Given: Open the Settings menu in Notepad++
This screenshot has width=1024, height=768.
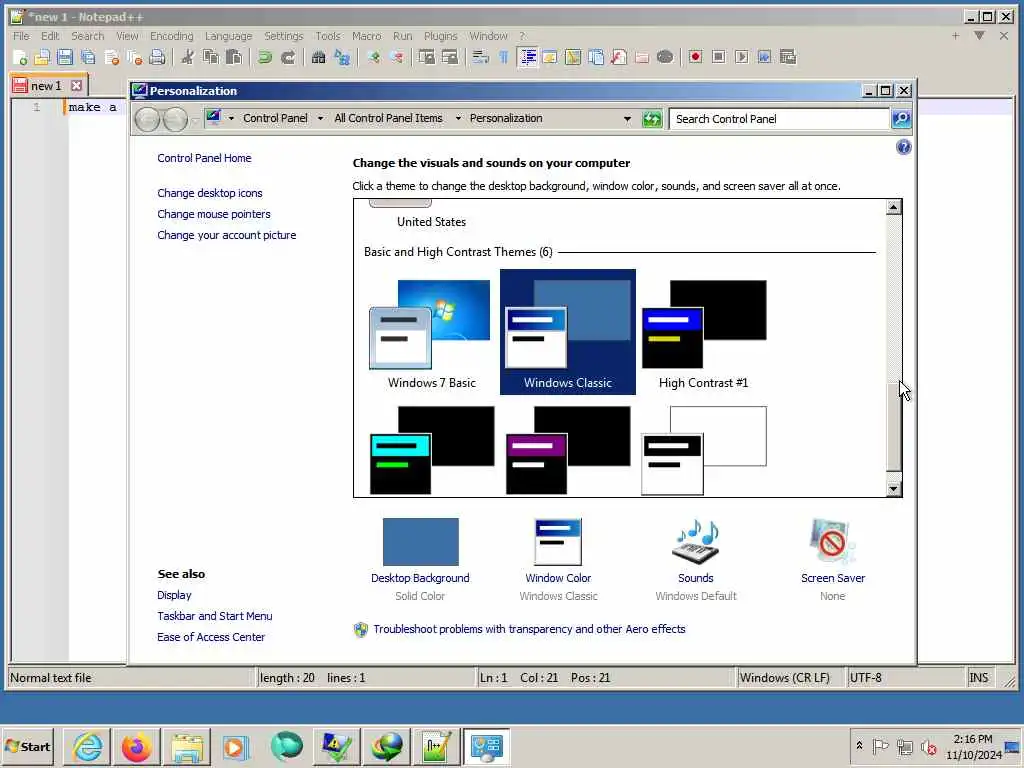Looking at the screenshot, I should [x=283, y=36].
